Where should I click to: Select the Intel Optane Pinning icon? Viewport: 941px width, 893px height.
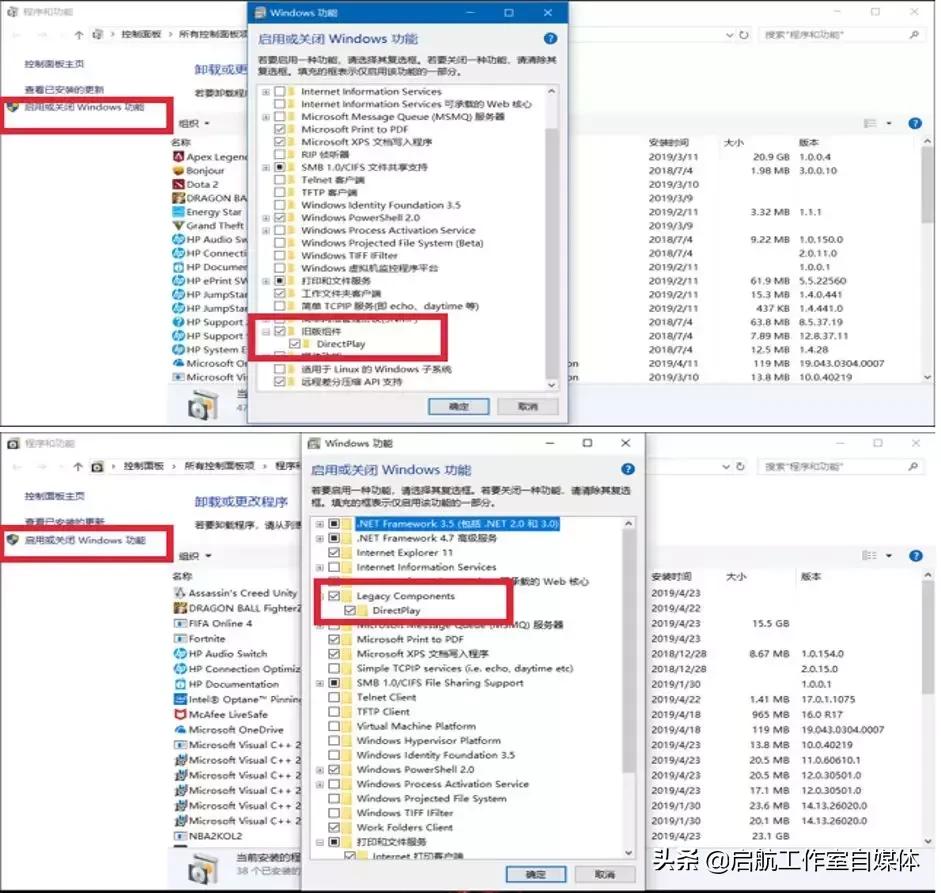179,699
